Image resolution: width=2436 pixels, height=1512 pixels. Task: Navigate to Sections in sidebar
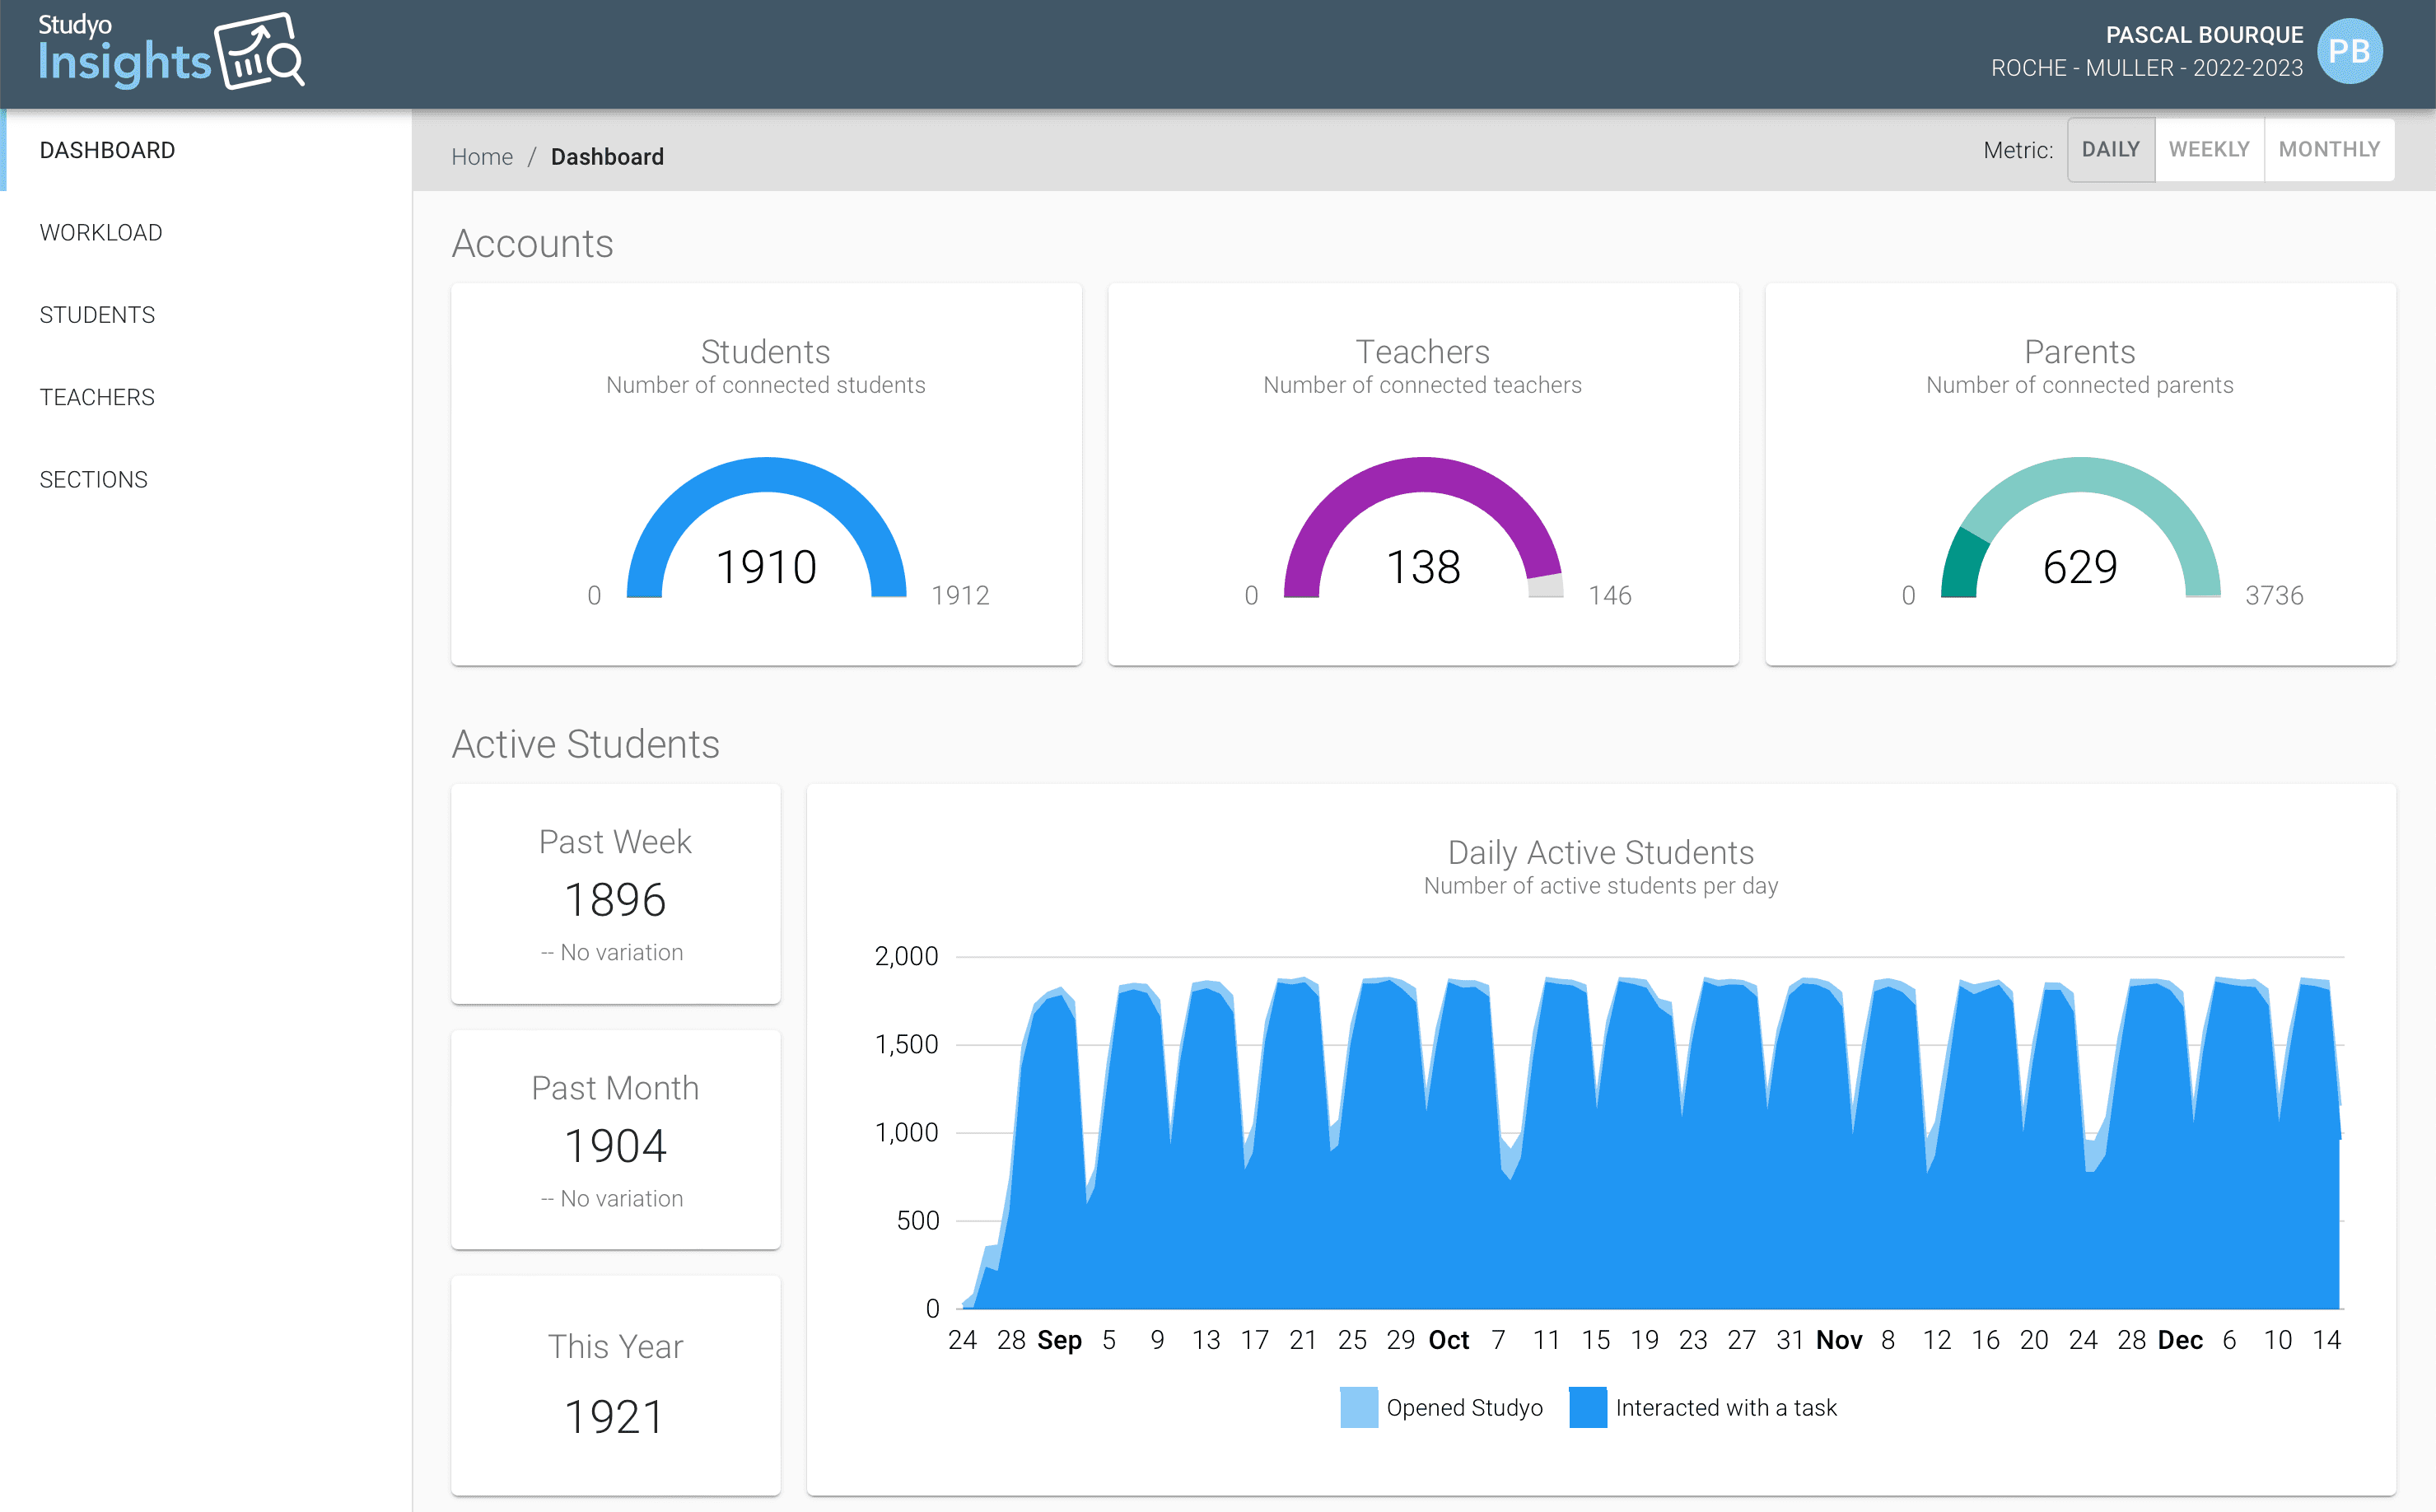pyautogui.click(x=93, y=480)
